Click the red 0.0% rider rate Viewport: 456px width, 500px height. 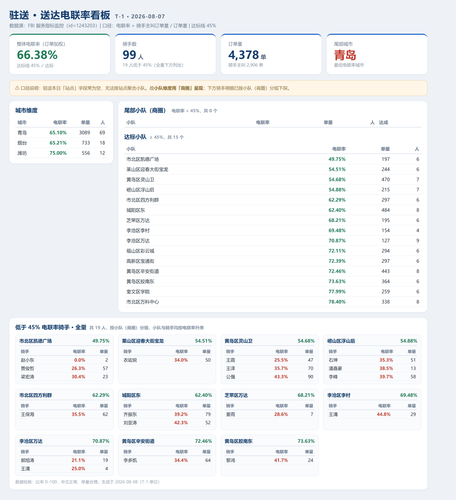[x=80, y=360]
